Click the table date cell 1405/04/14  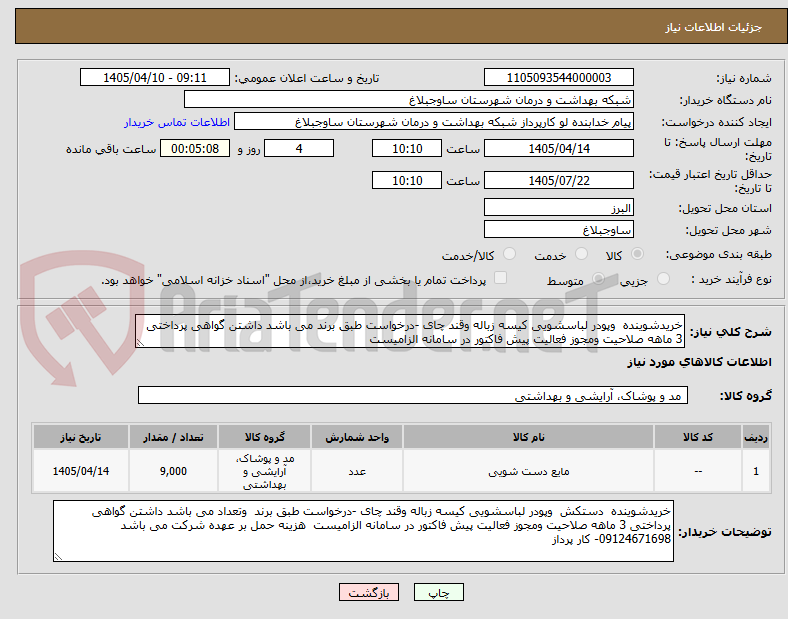coord(81,471)
